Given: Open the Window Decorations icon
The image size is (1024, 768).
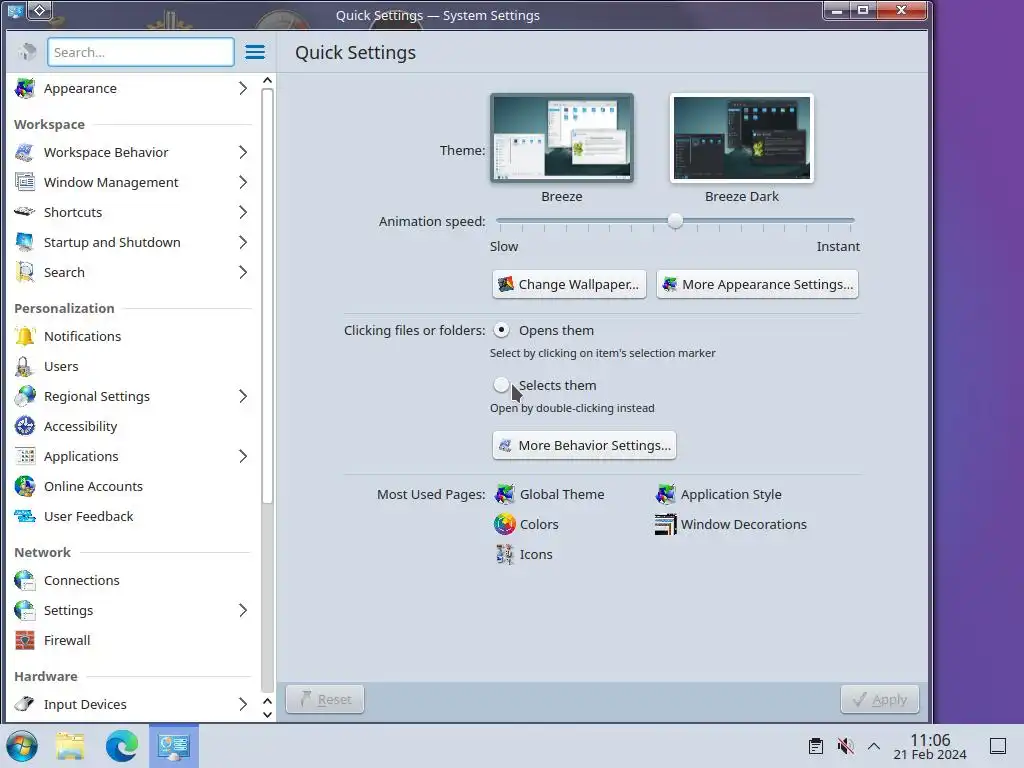Looking at the screenshot, I should tap(665, 524).
